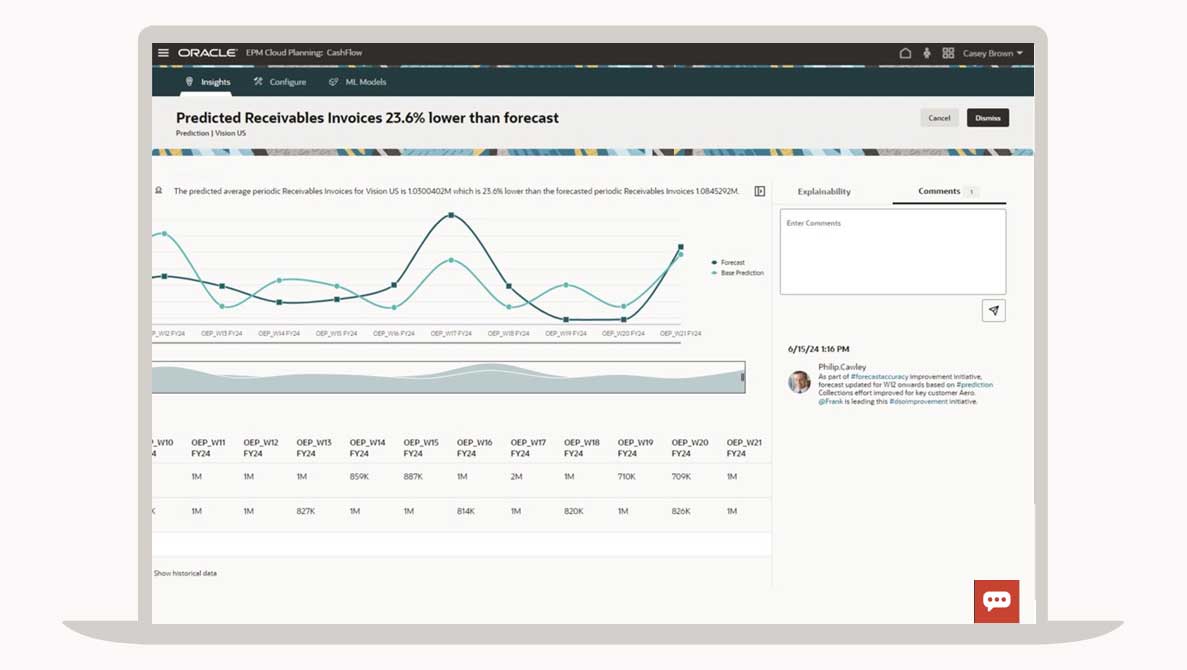Screen dimensions: 1187x670
Task: Expand Casey Brown user menu
Action: [x=992, y=53]
